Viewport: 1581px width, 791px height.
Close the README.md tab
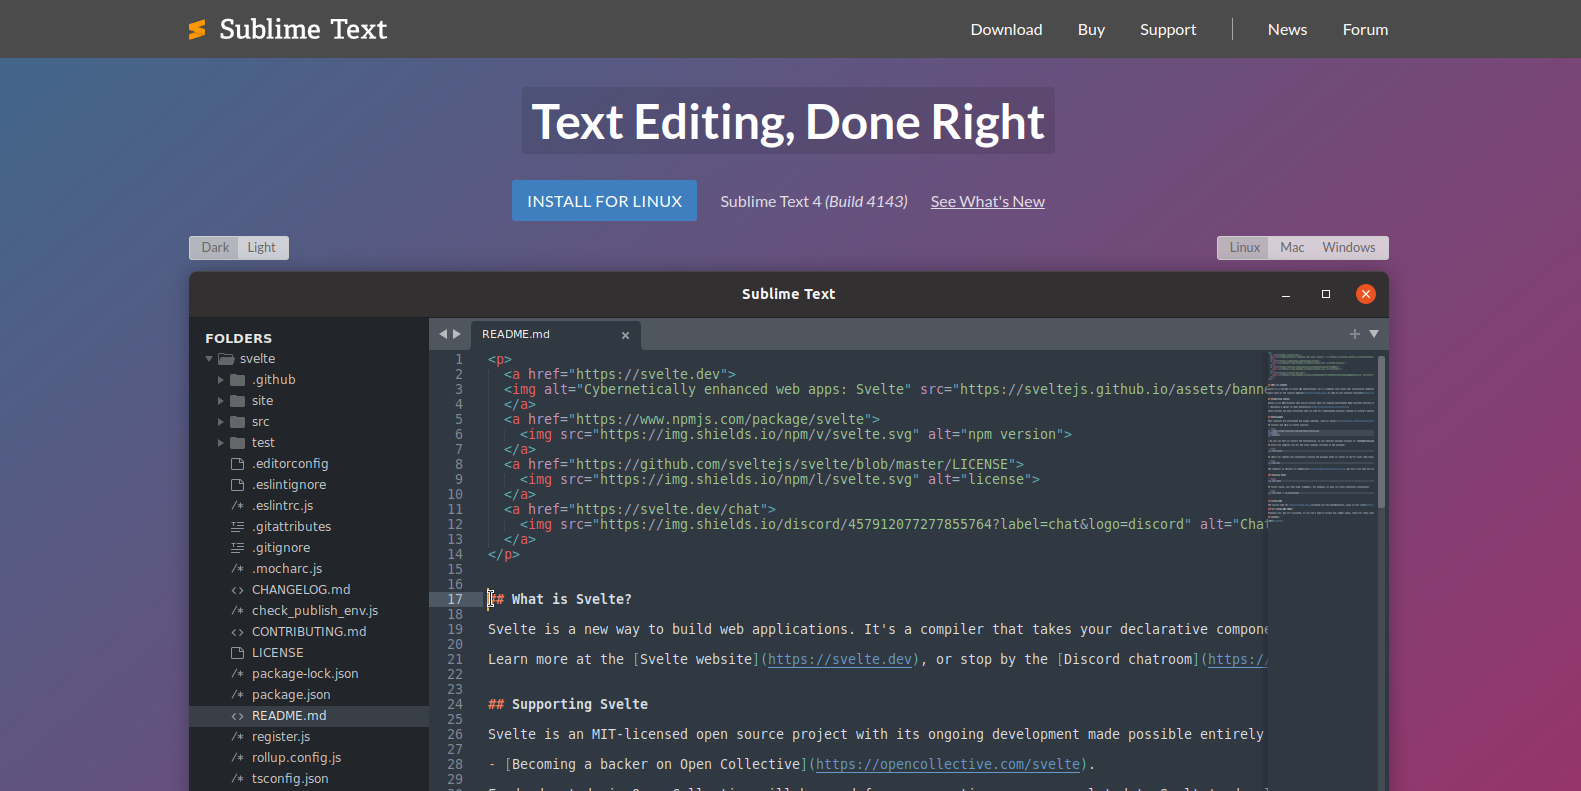tap(625, 335)
